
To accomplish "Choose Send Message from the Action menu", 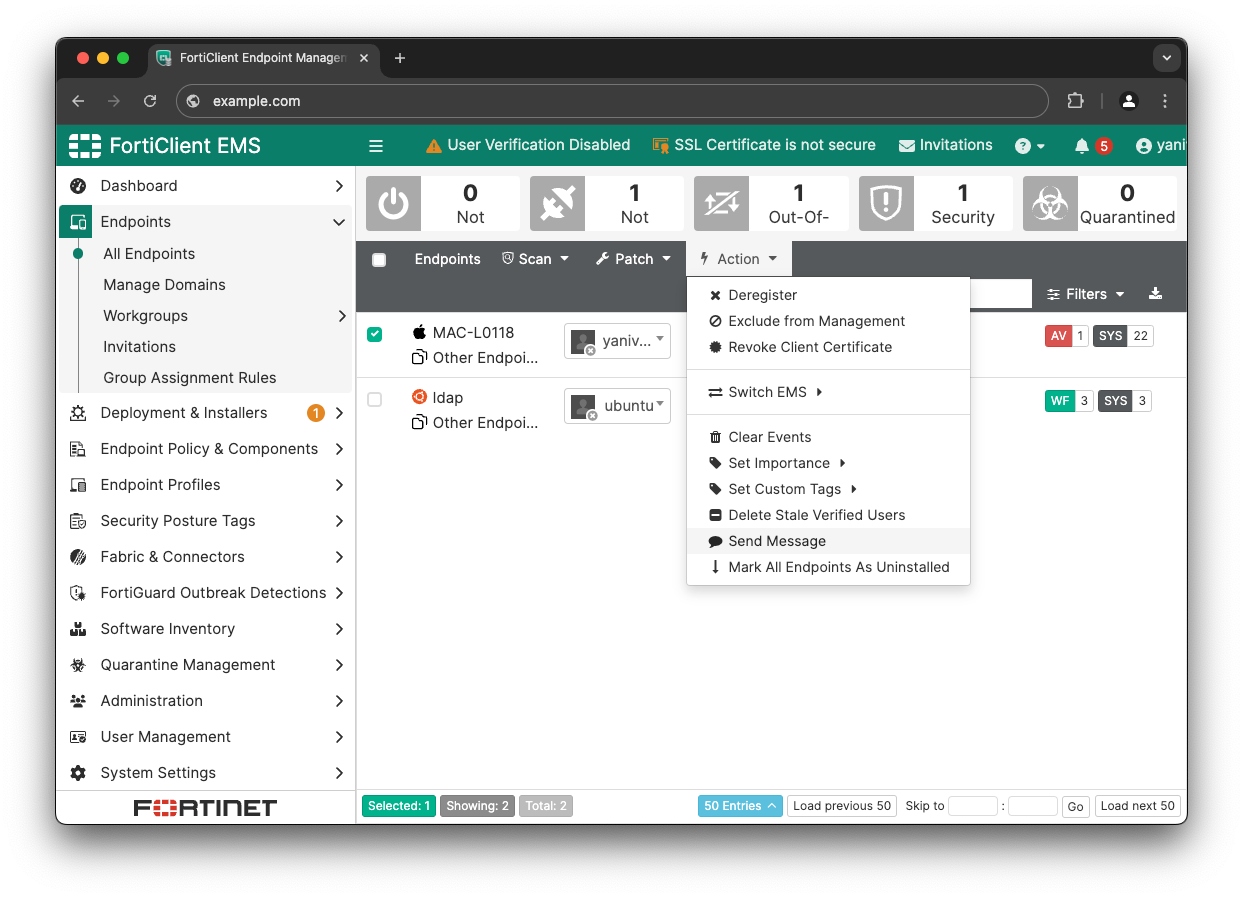I will pyautogui.click(x=776, y=540).
